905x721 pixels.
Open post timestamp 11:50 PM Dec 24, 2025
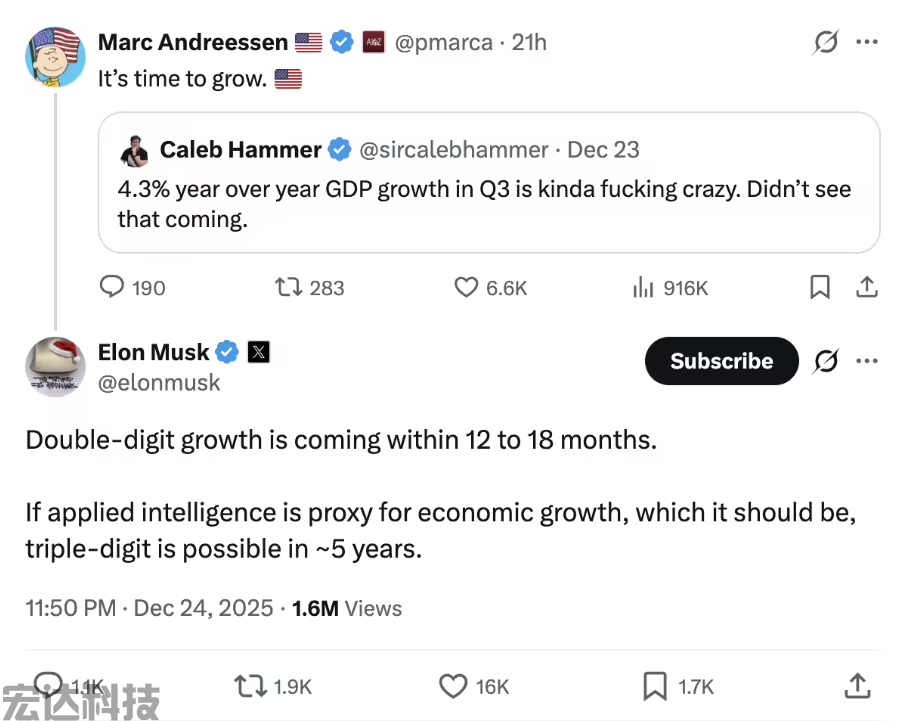(x=149, y=608)
